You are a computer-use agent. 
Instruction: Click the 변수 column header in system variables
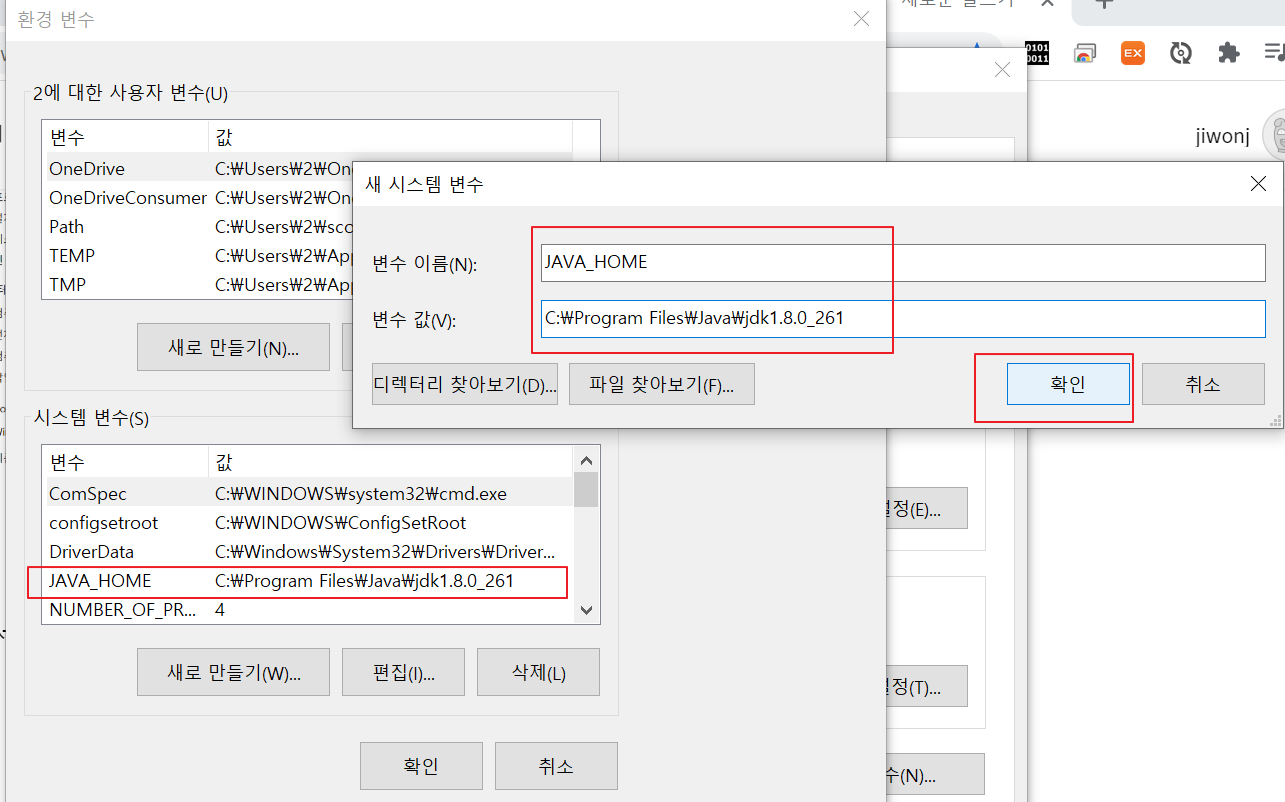(x=125, y=462)
